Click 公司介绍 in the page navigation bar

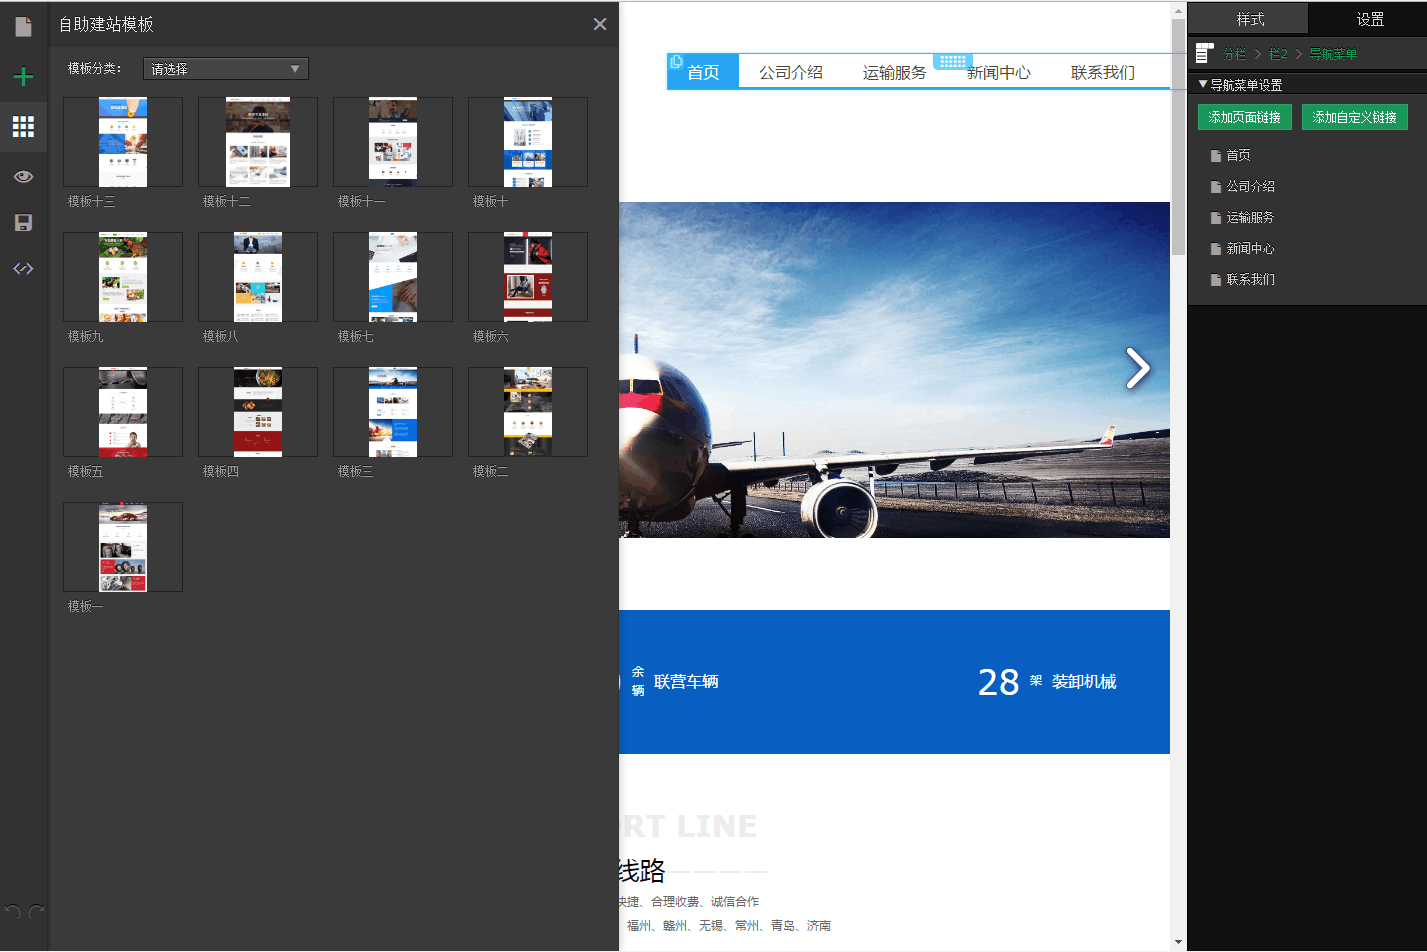click(x=791, y=72)
